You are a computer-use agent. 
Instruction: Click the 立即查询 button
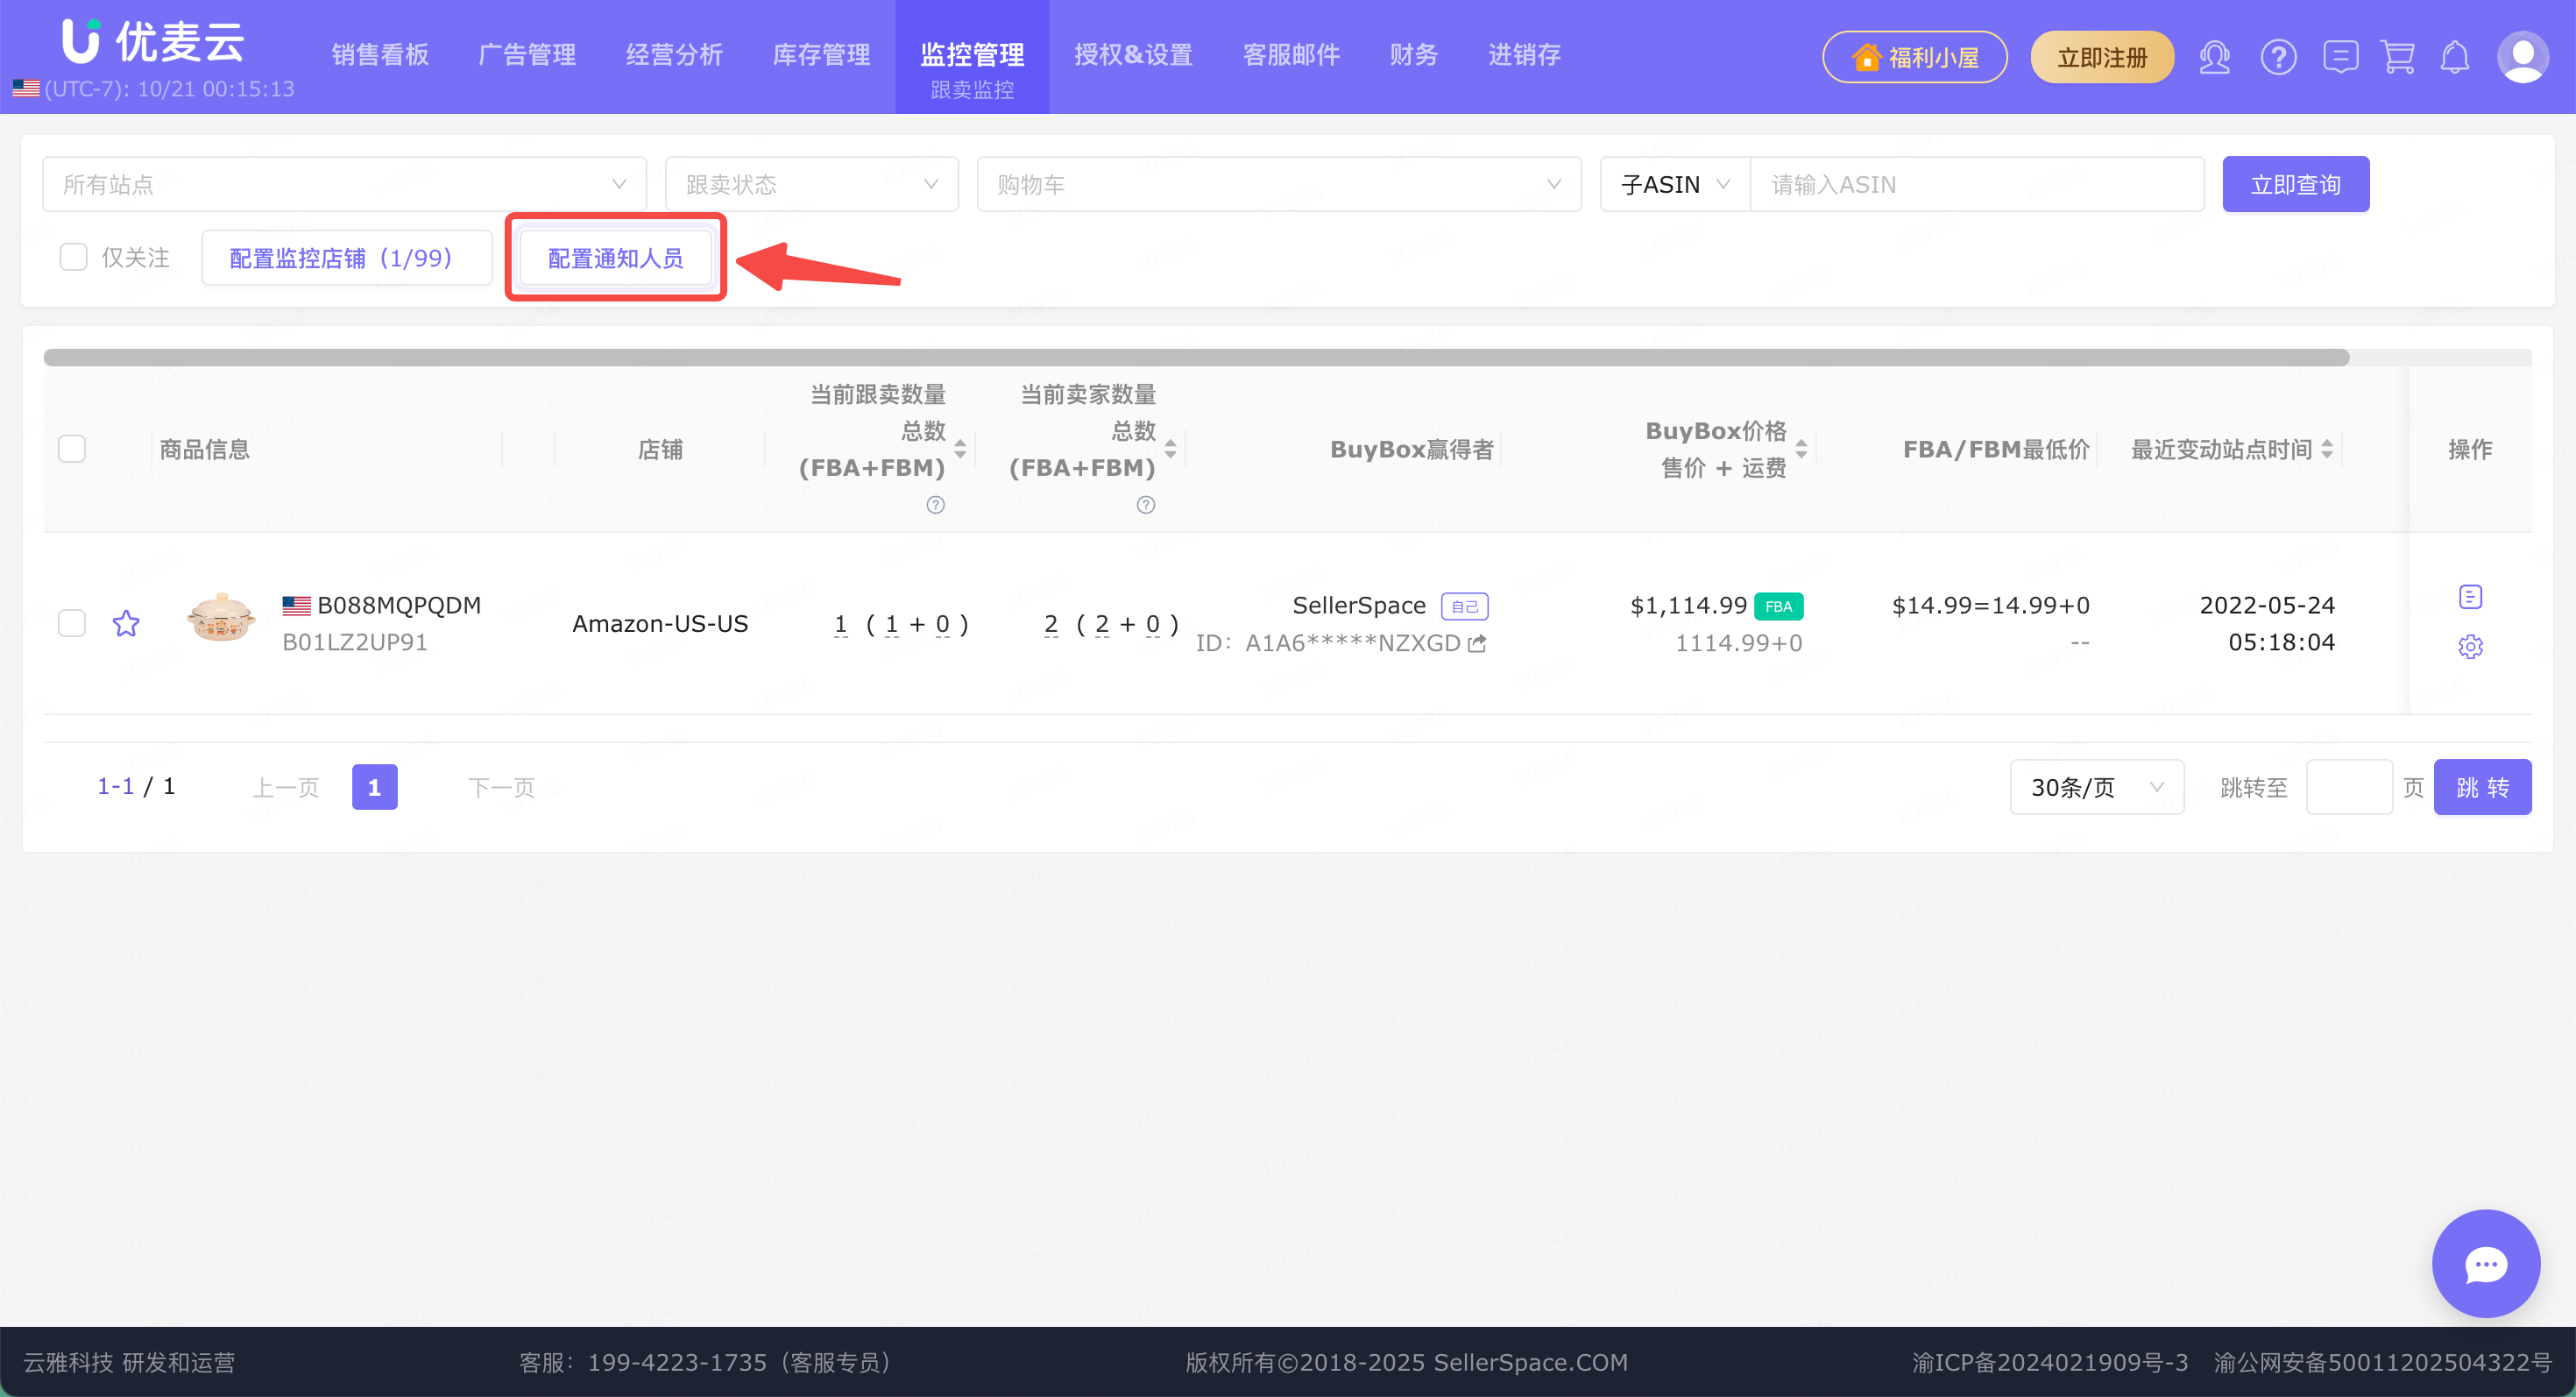2295,184
